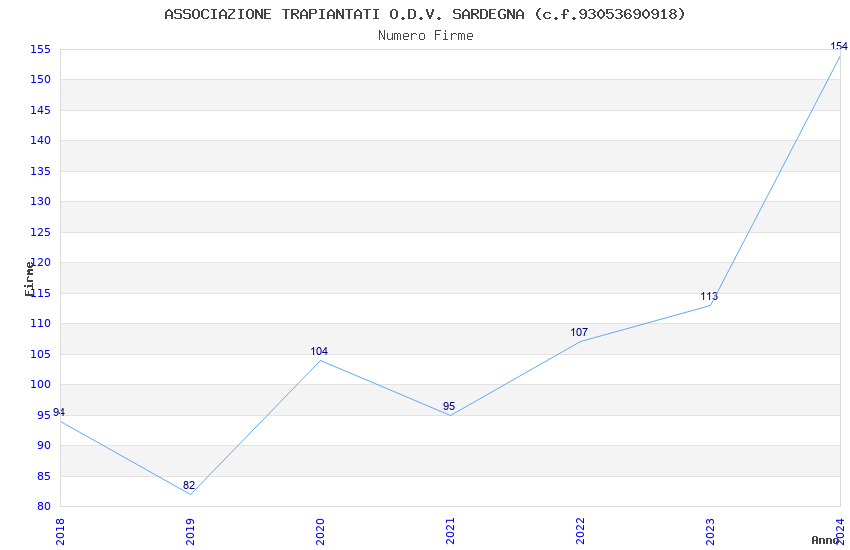Click the x-axis year label 2022

click(581, 532)
